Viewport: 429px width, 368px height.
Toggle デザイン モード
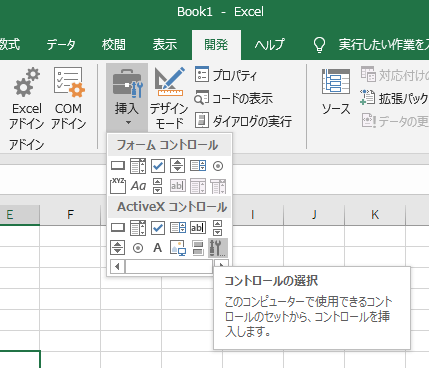[169, 97]
